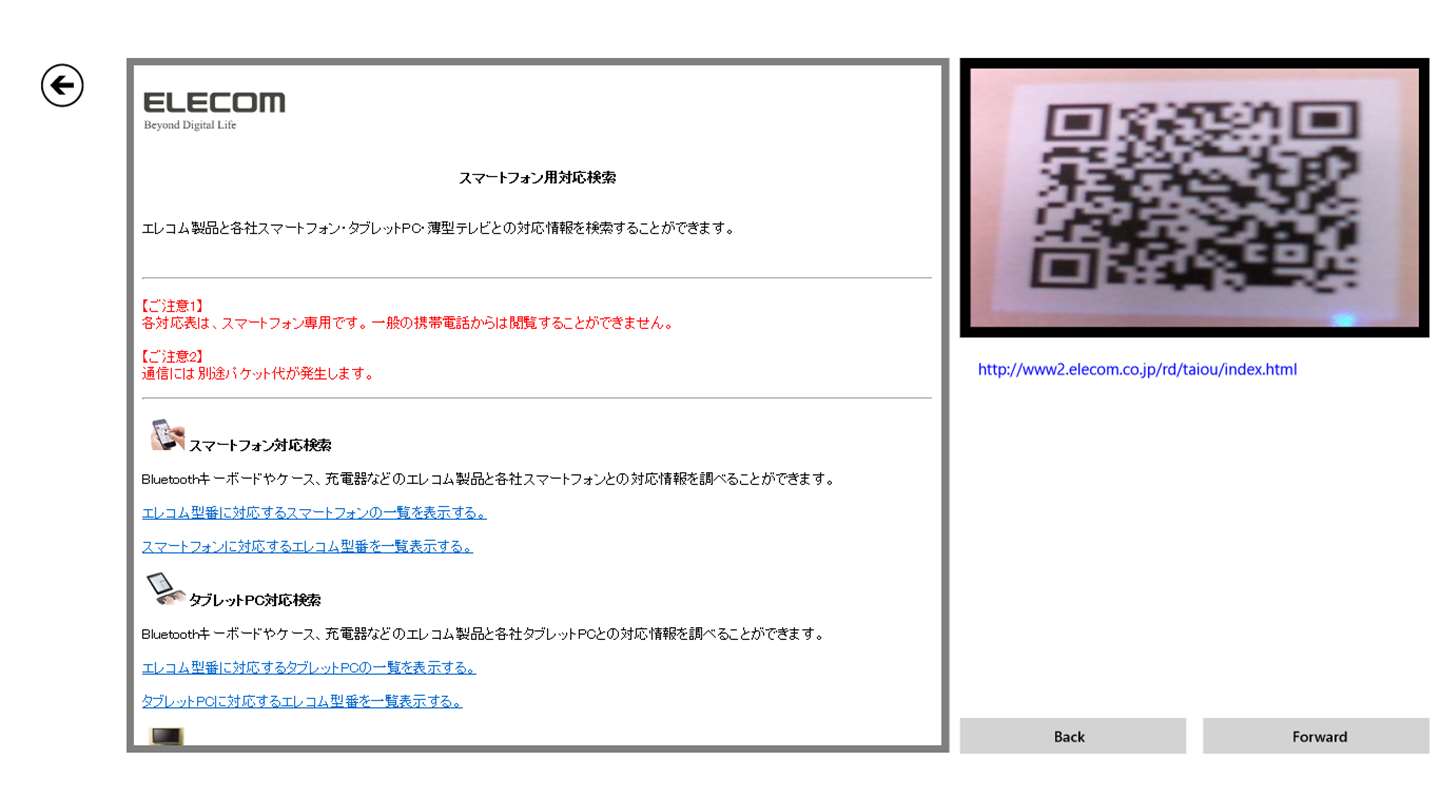Open the www2.elecom.co.jp URL link

pyautogui.click(x=1137, y=370)
